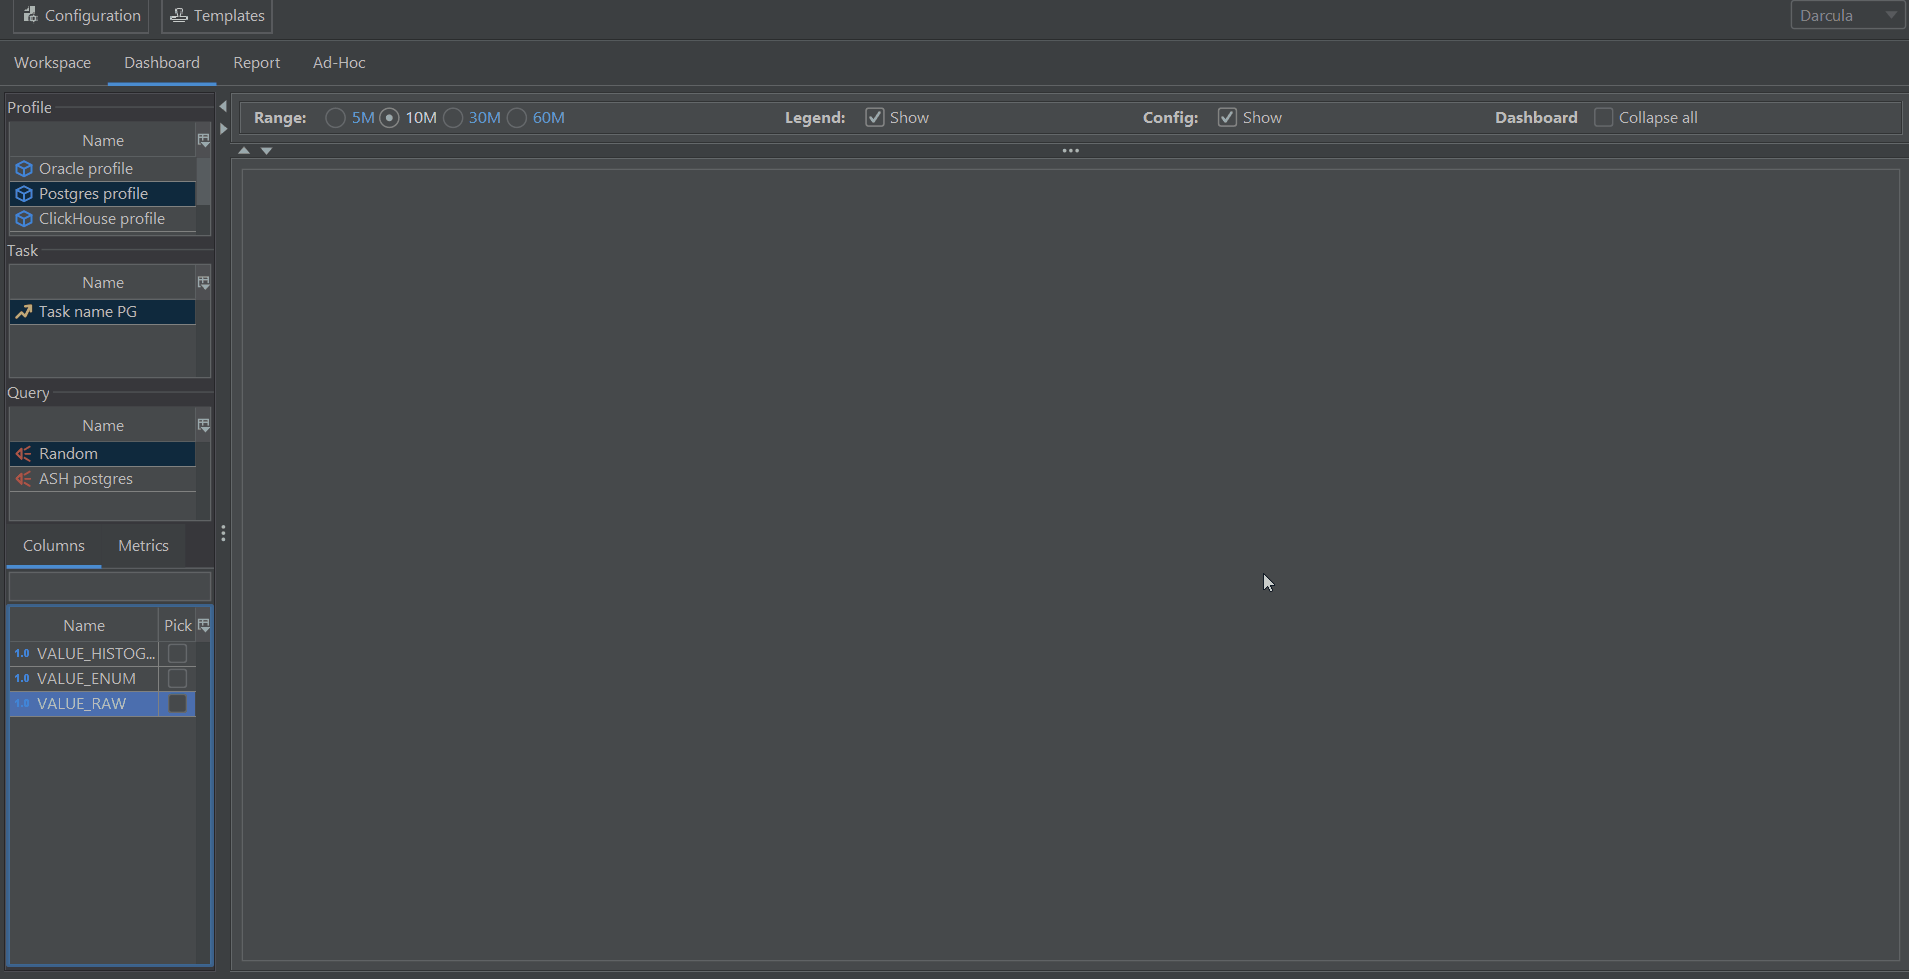Open the Query table column control icon
This screenshot has height=979, width=1909.
[x=203, y=426]
